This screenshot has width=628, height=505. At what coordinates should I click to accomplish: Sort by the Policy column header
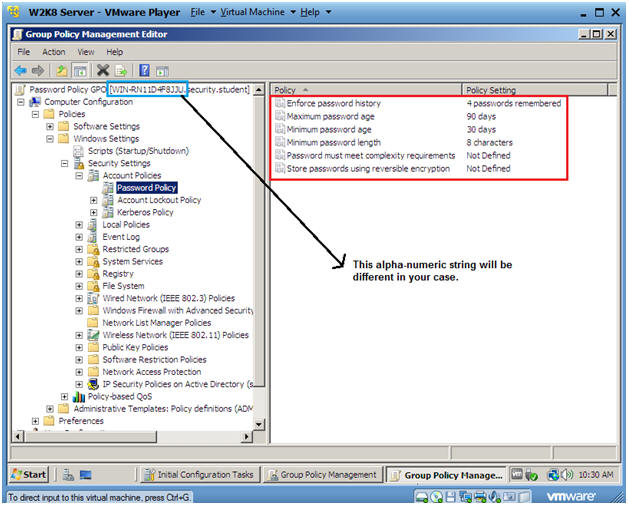point(366,90)
